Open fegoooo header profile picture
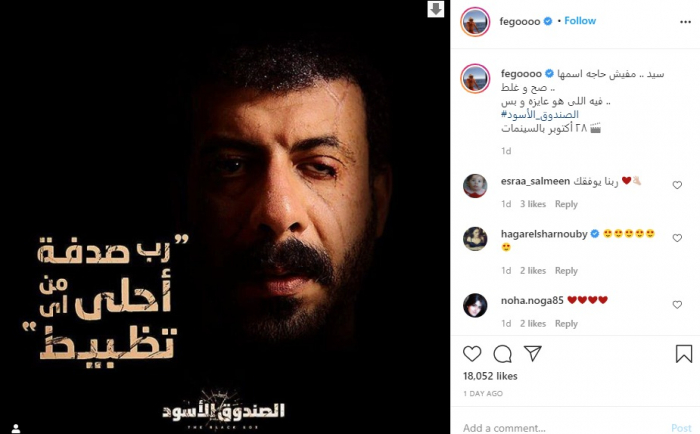700x434 pixels. (475, 21)
